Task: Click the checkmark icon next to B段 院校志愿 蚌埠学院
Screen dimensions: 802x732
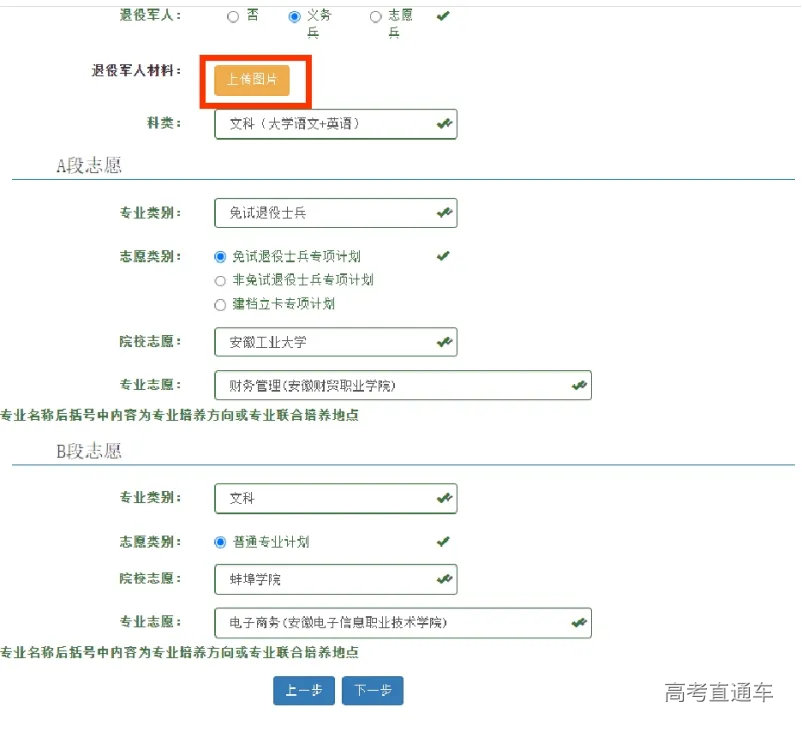Action: click(444, 579)
